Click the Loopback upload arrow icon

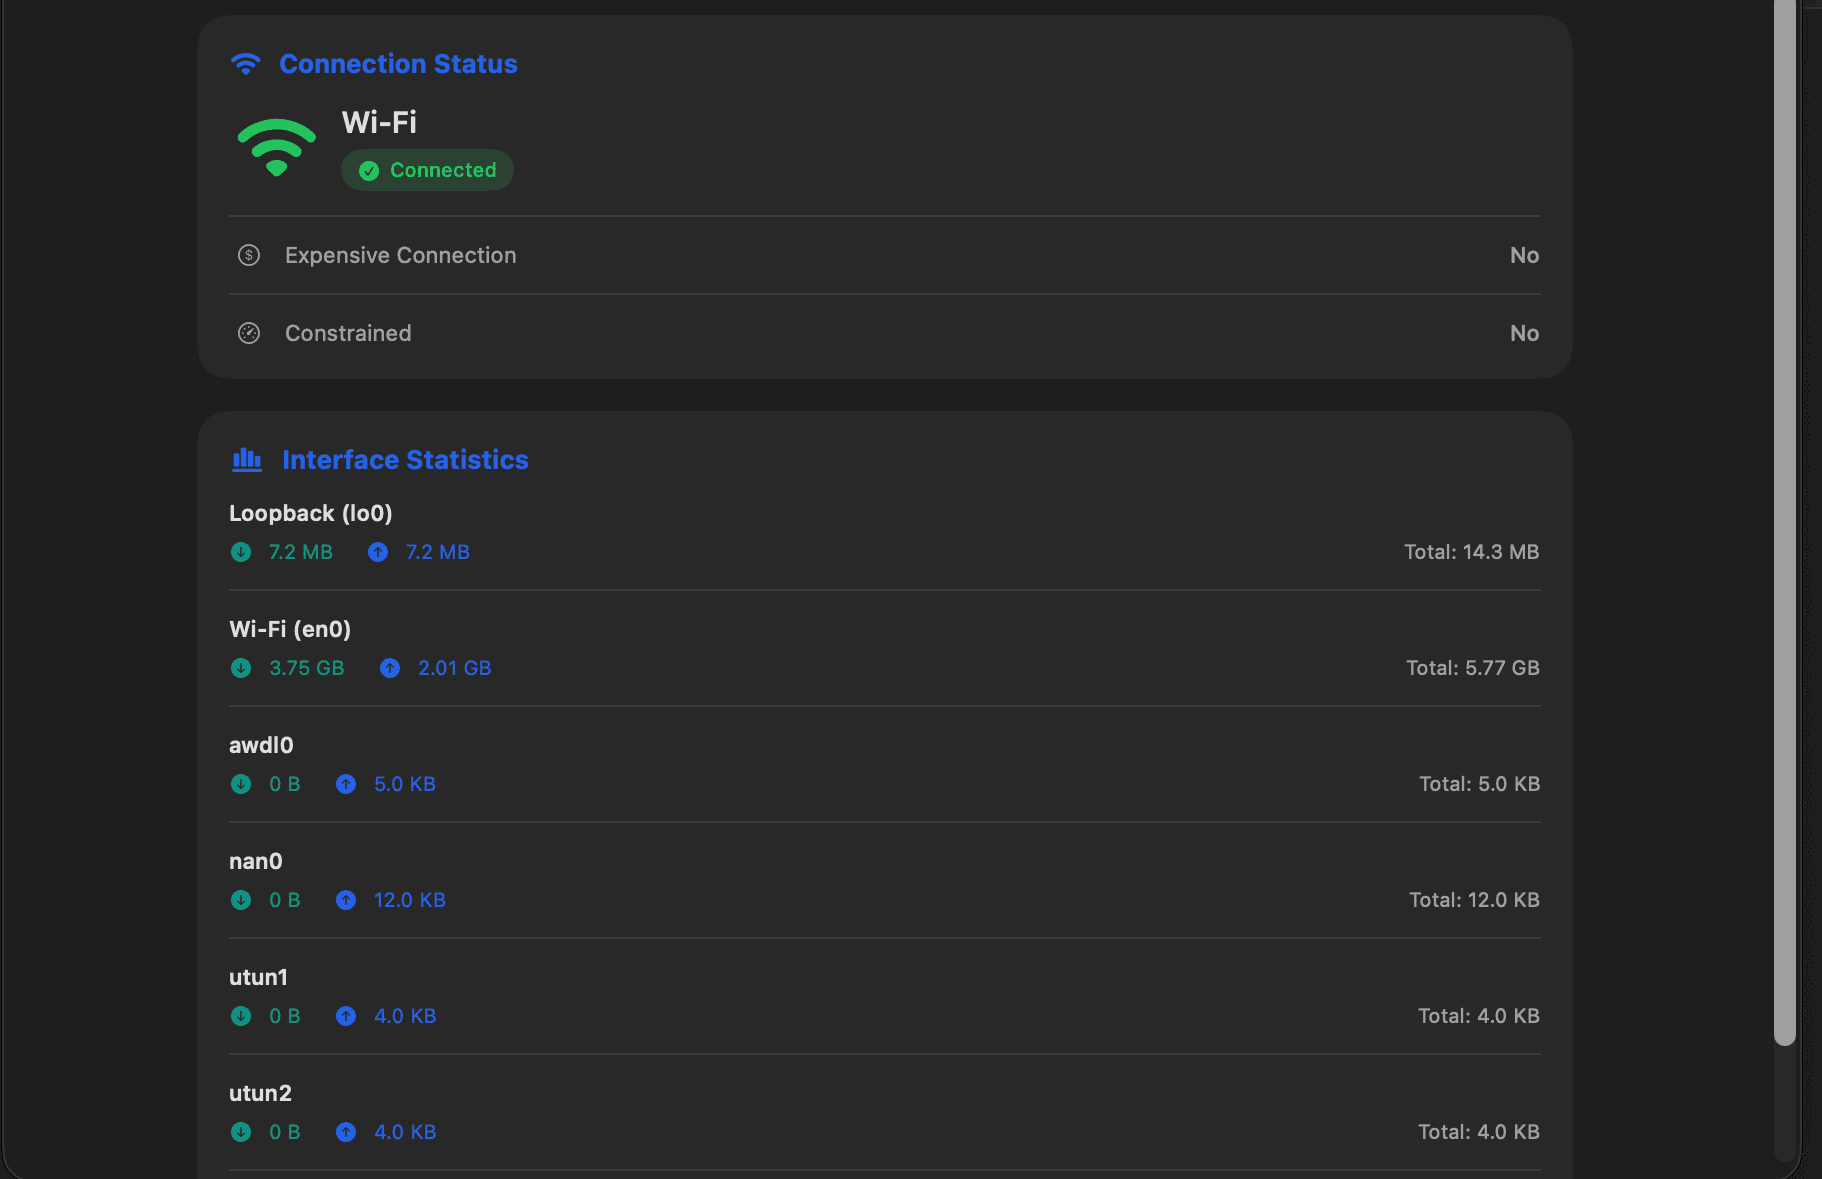pos(378,552)
